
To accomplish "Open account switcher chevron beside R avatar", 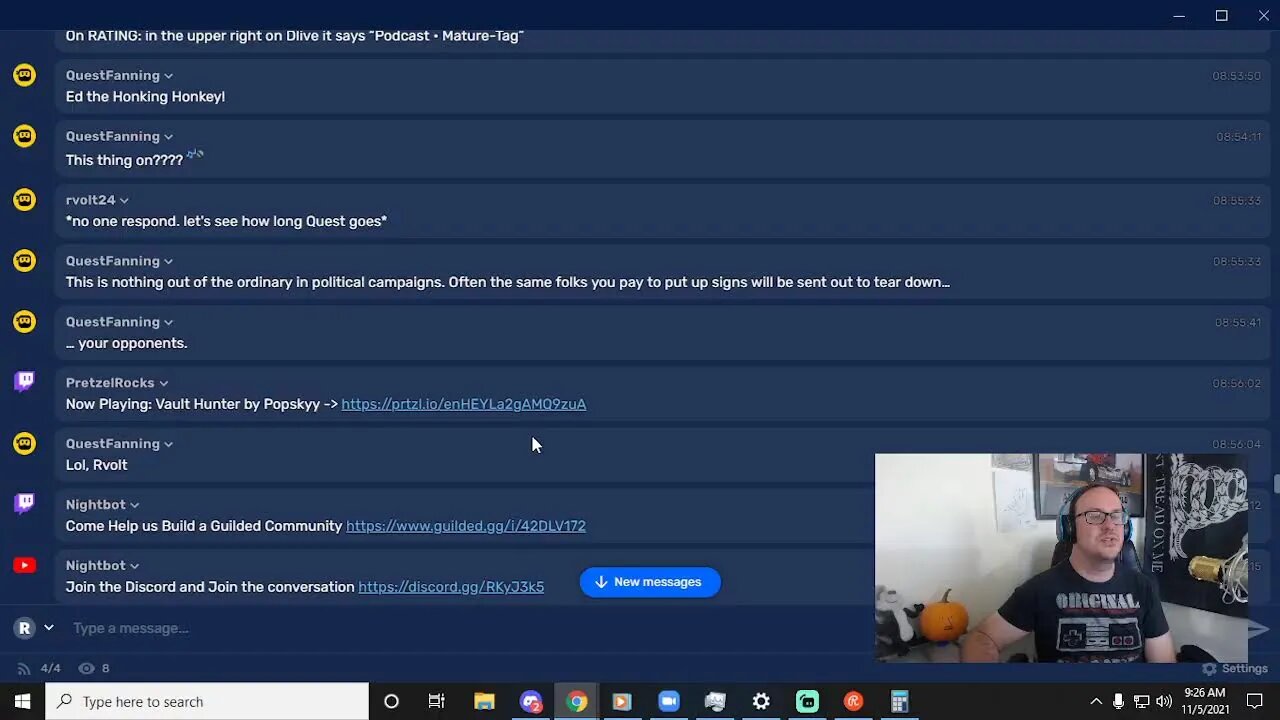I will pos(48,628).
